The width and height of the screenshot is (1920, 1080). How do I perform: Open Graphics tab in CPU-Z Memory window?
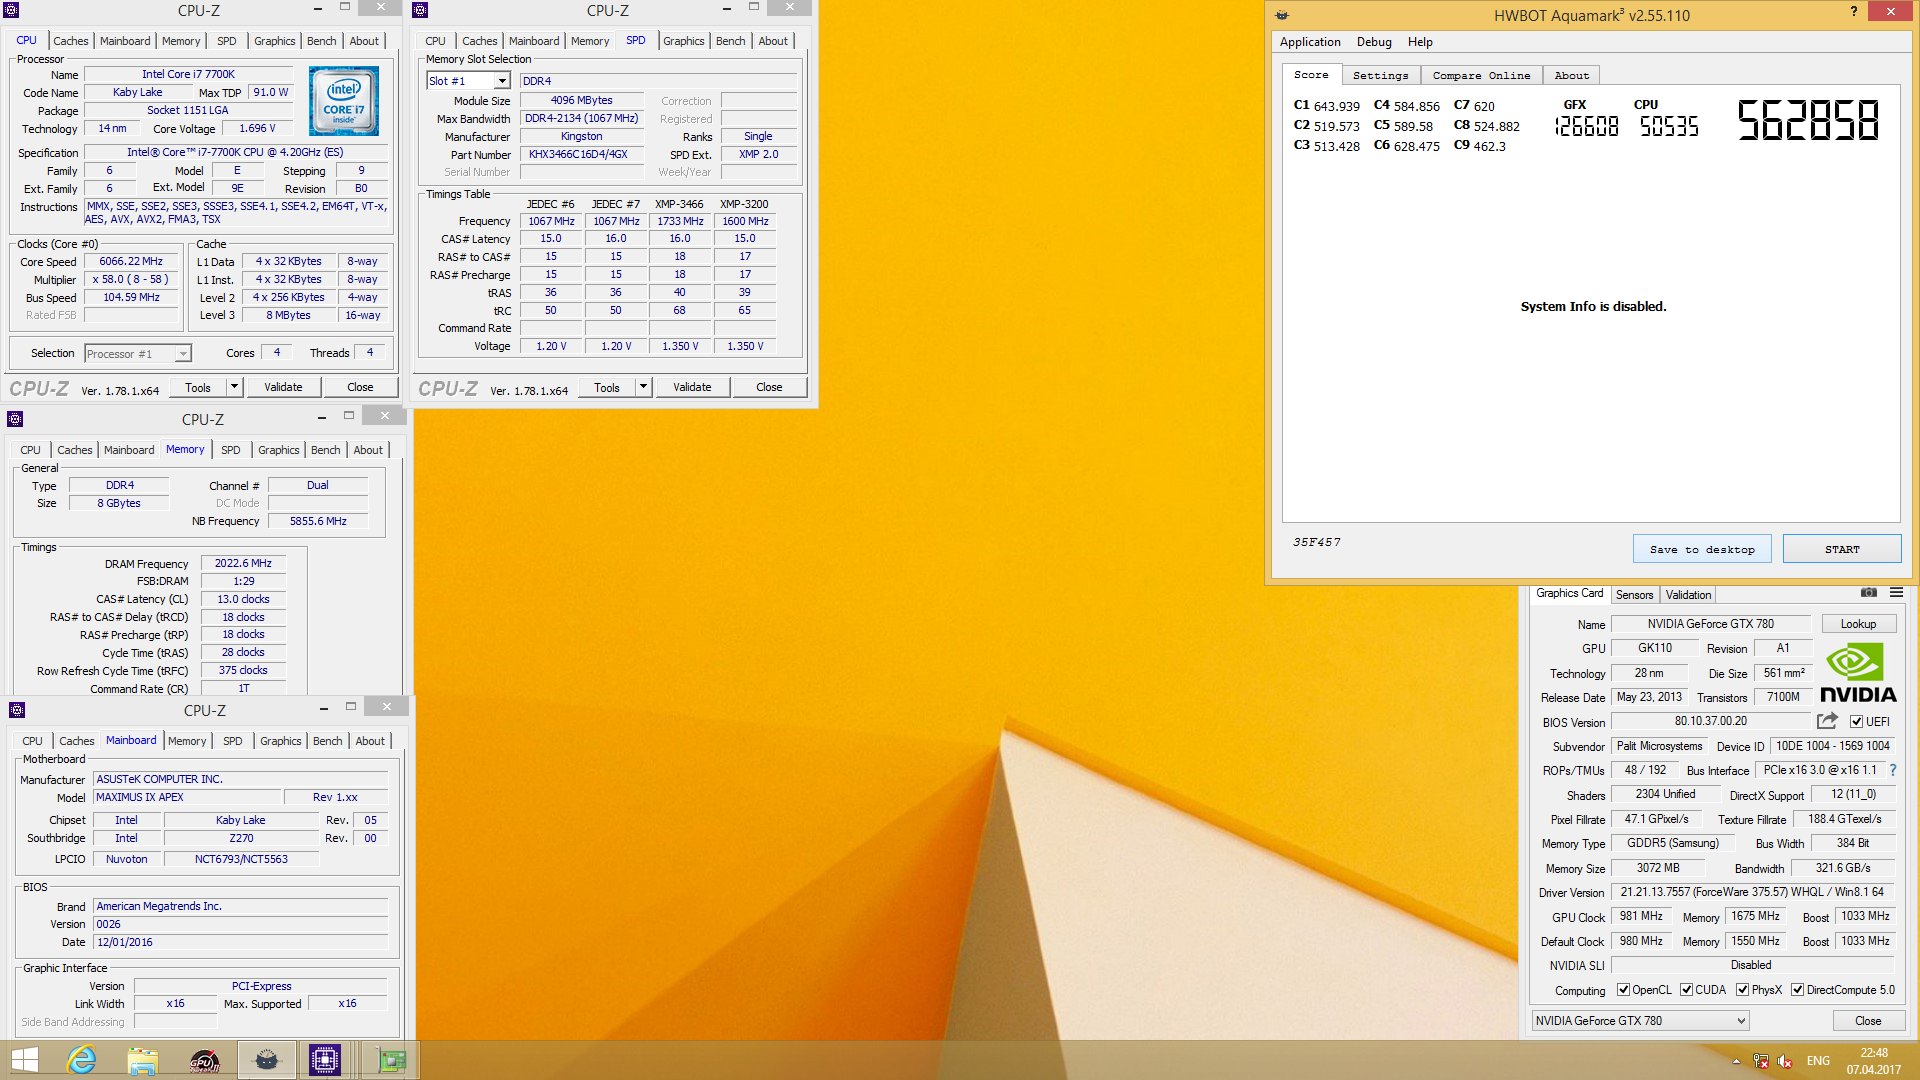278,450
